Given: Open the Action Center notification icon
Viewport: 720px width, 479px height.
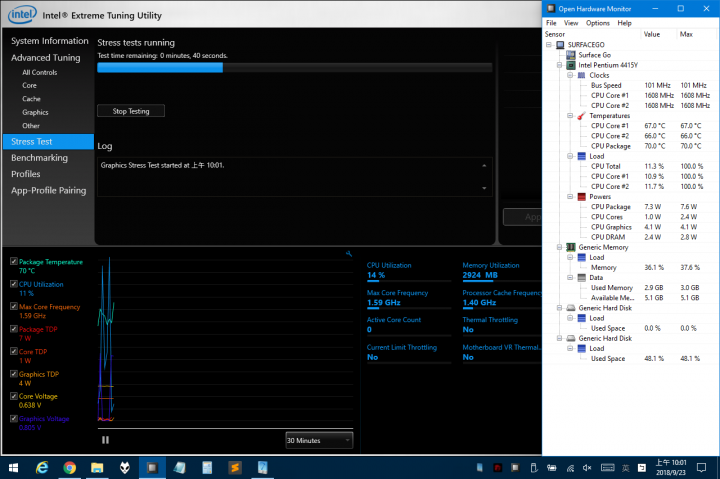Looking at the screenshot, I should (701, 468).
